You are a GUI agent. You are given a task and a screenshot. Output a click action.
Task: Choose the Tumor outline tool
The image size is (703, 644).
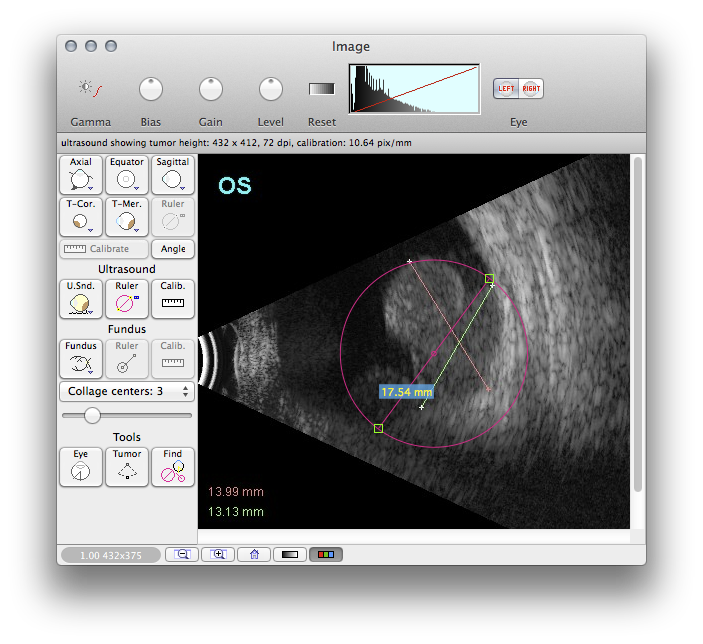pyautogui.click(x=127, y=467)
